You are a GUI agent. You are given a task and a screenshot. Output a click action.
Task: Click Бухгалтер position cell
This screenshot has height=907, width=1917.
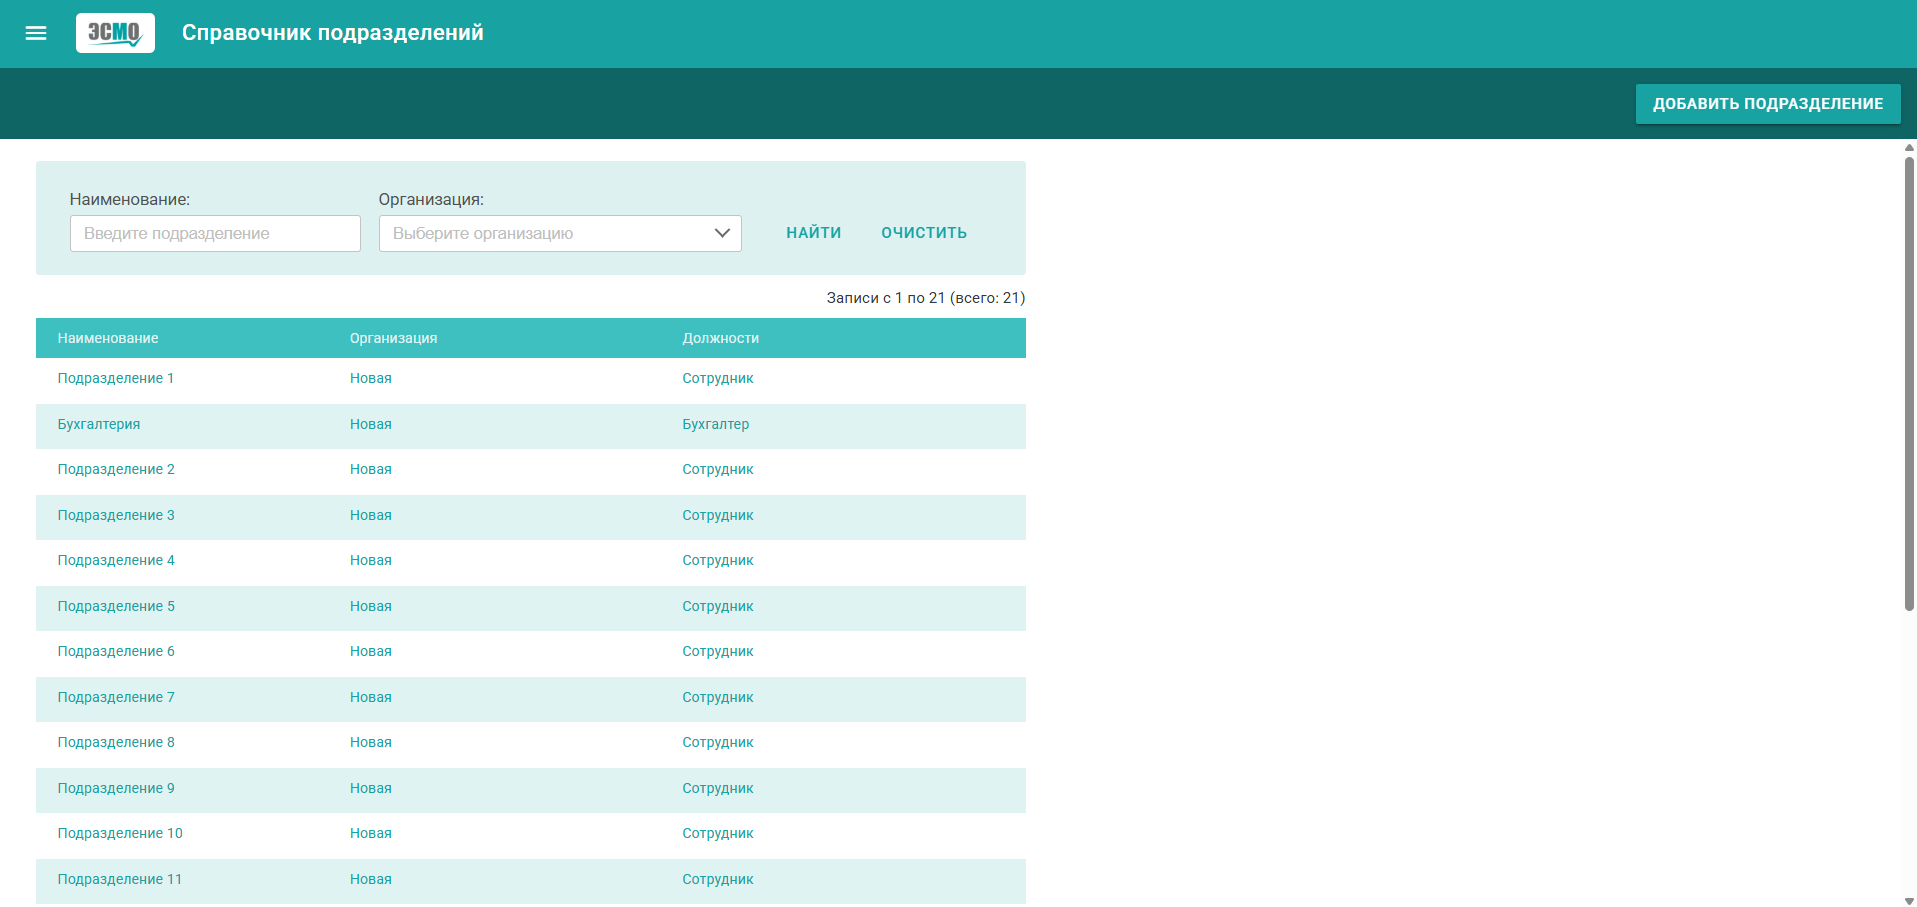716,424
